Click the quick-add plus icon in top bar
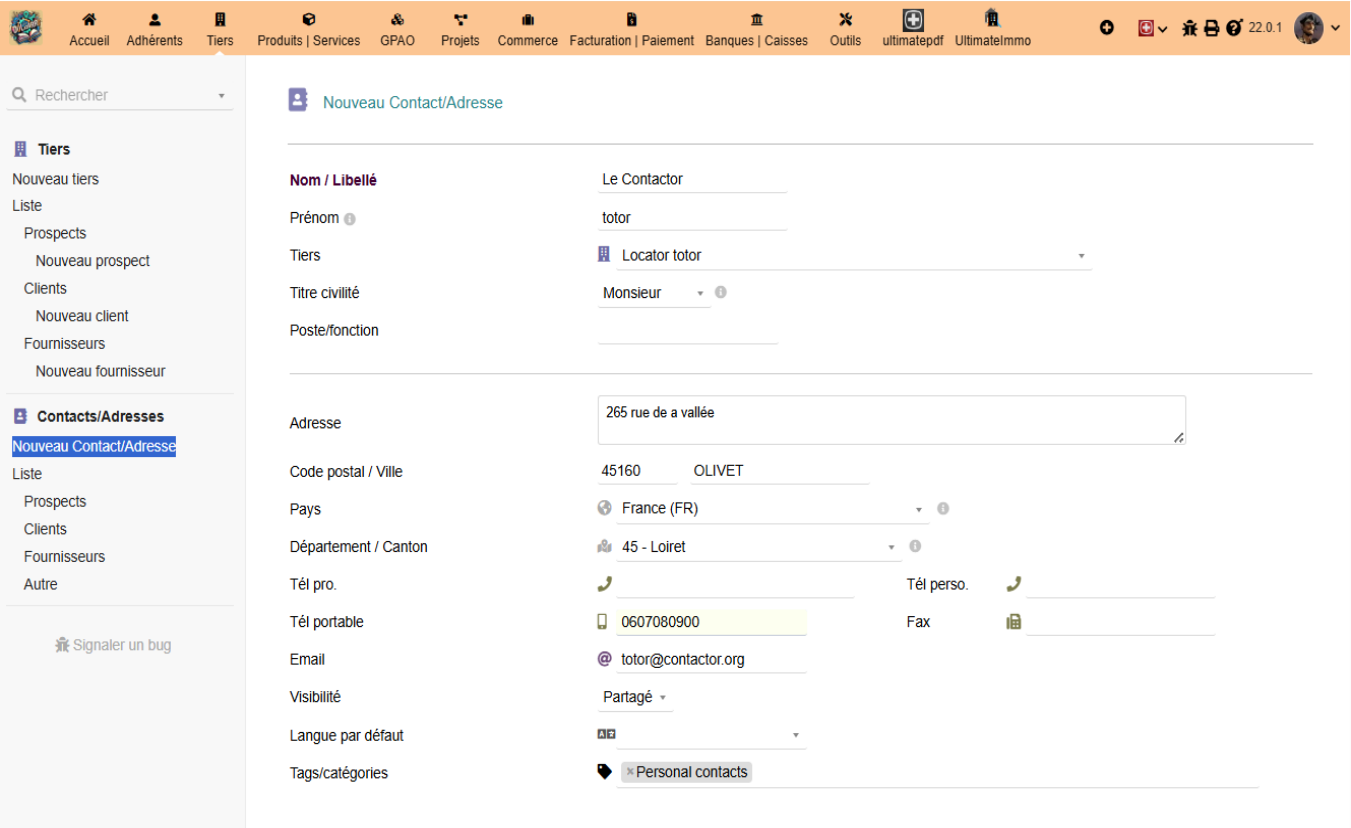1351x828 pixels. pyautogui.click(x=1107, y=28)
